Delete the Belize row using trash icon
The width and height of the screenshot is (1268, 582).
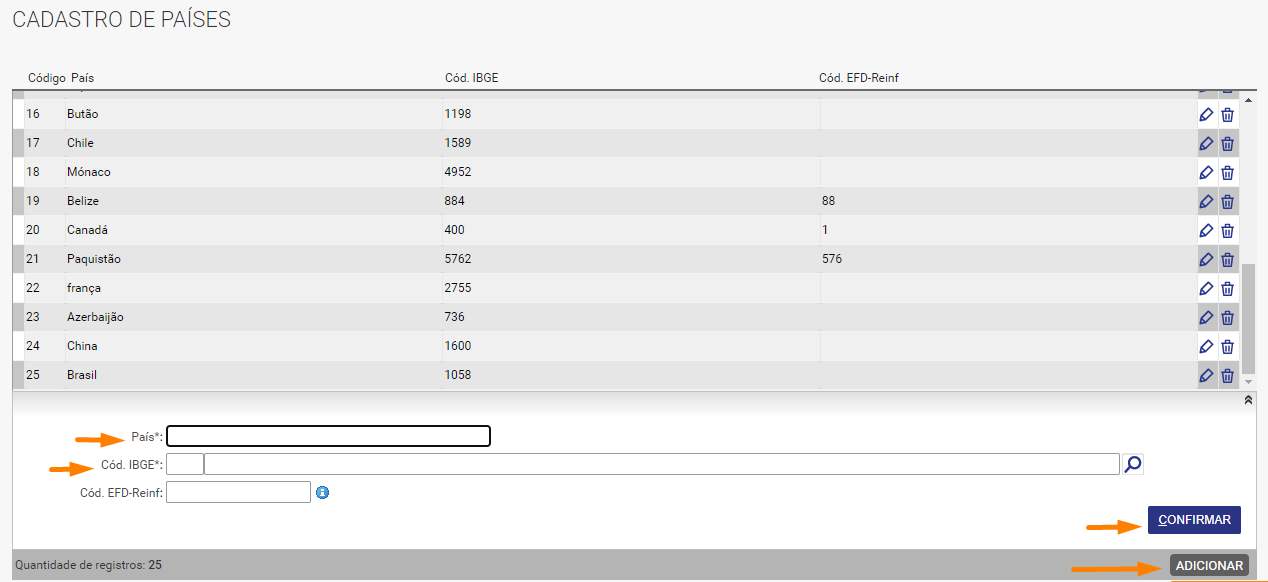[x=1228, y=202]
